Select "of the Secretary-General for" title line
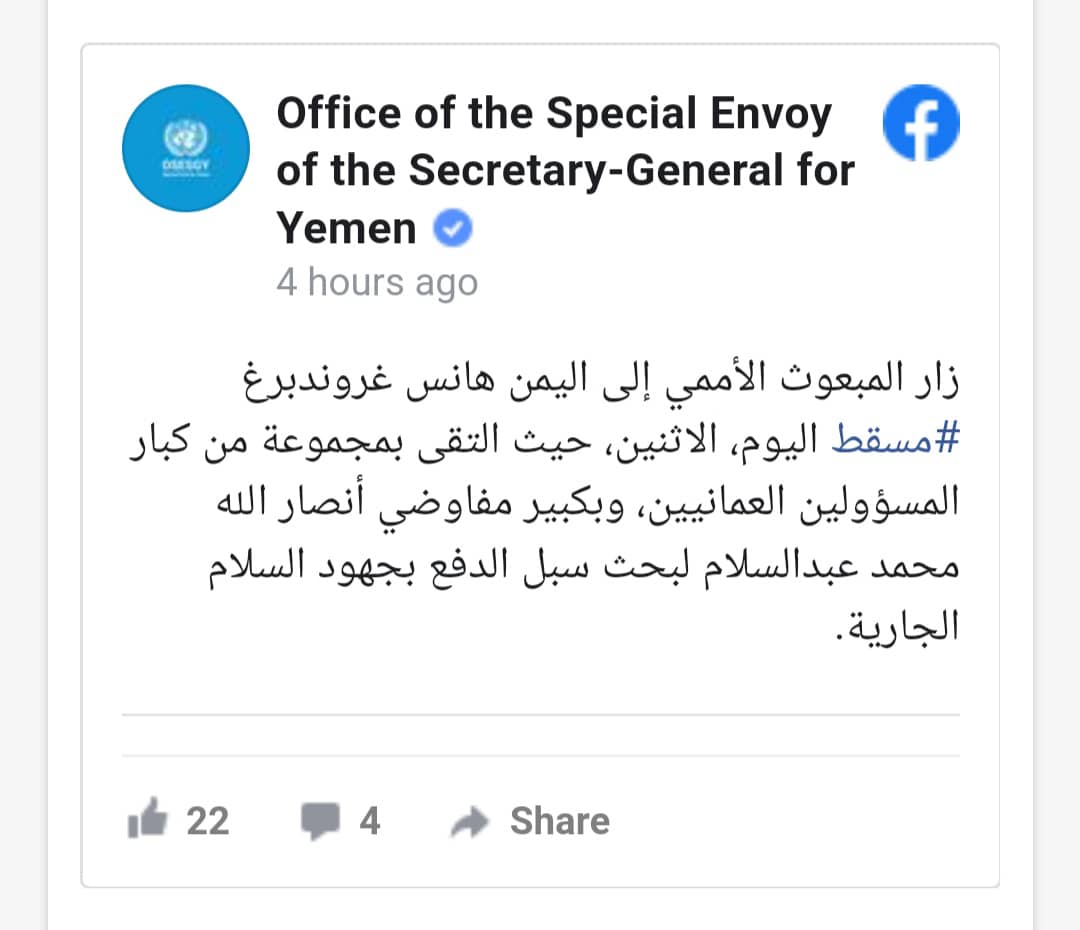The image size is (1080, 930). tap(565, 170)
